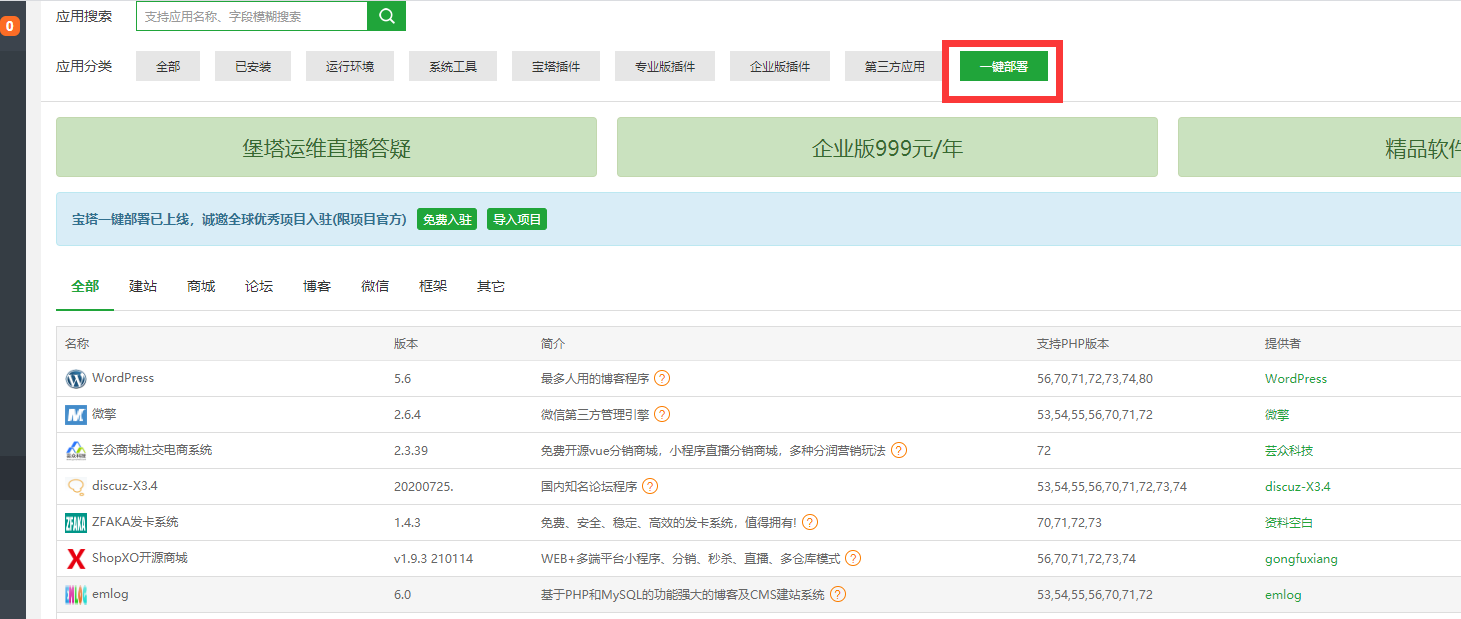Image resolution: width=1461 pixels, height=619 pixels.
Task: Select the green 一键部署 category button
Action: click(1004, 67)
